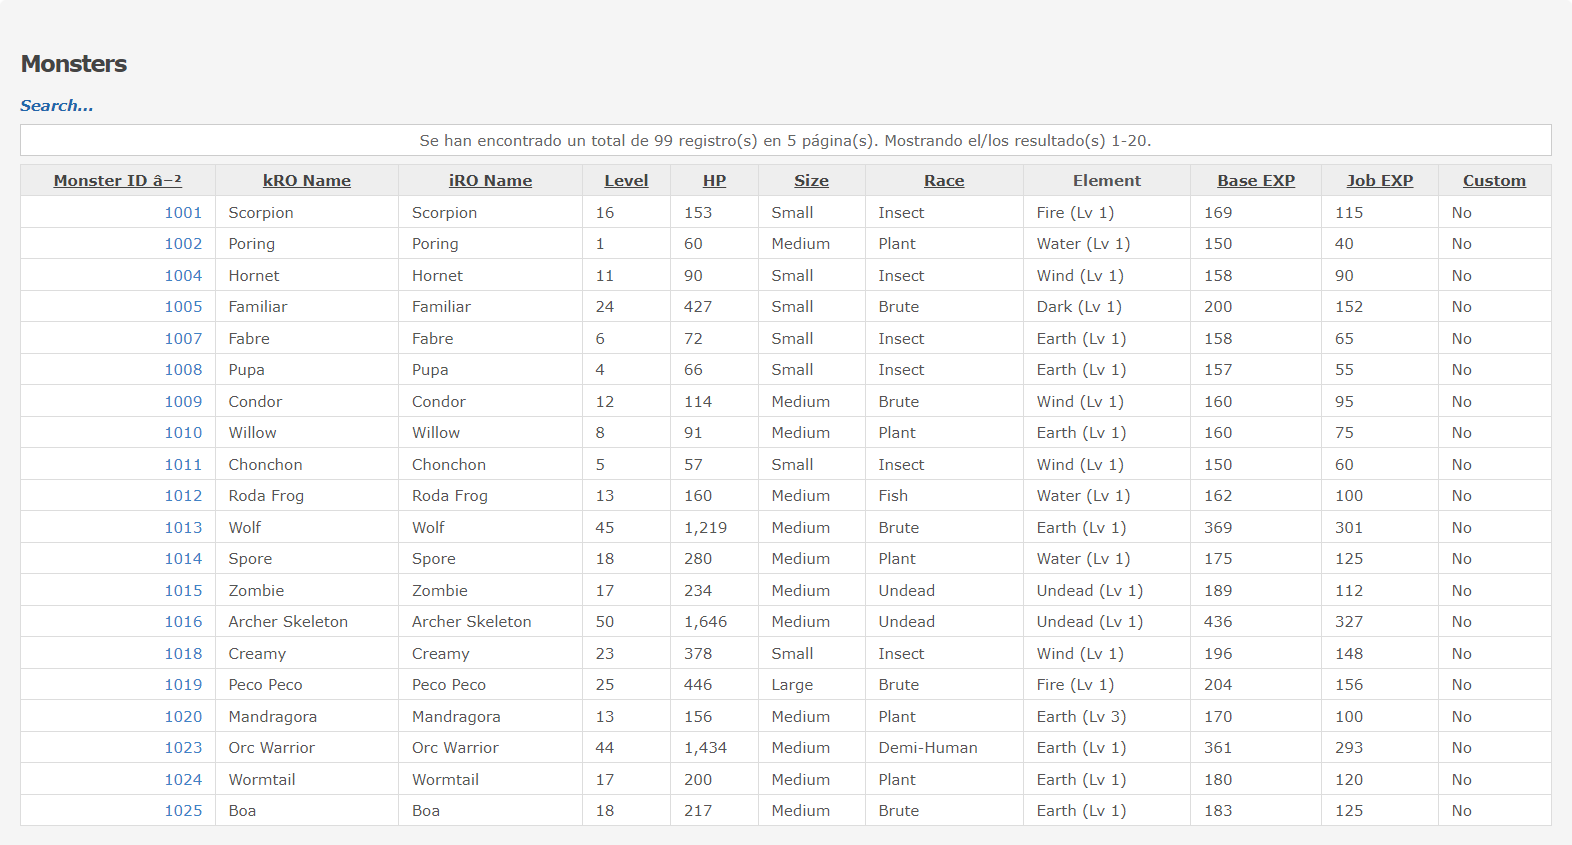Open monster ID 1009 link

(183, 402)
